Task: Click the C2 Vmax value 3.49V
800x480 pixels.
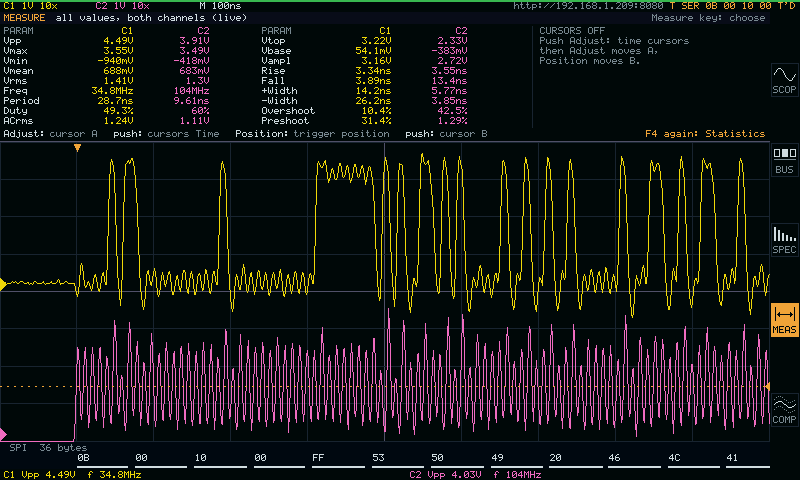Action: click(x=194, y=50)
